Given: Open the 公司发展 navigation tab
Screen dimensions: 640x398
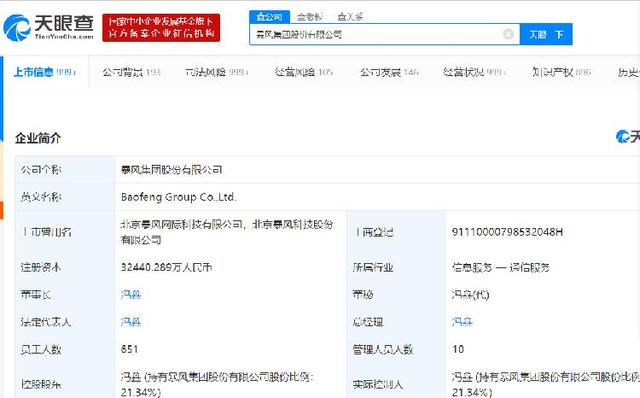Looking at the screenshot, I should 389,72.
